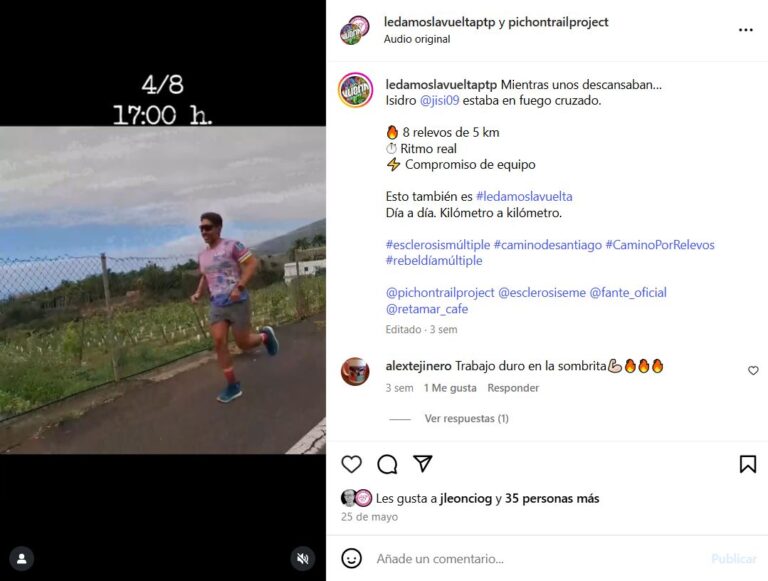This screenshot has height=581, width=768.
Task: Like the post with the heart icon
Action: point(351,464)
